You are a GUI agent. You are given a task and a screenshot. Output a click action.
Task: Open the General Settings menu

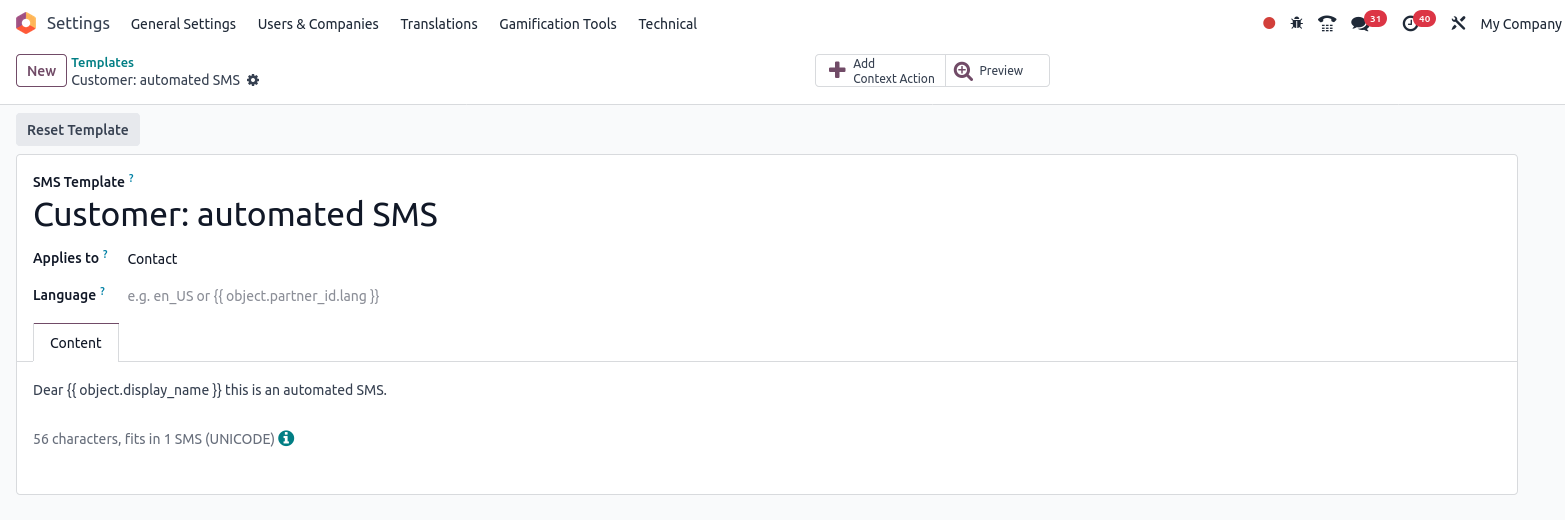pos(183,24)
